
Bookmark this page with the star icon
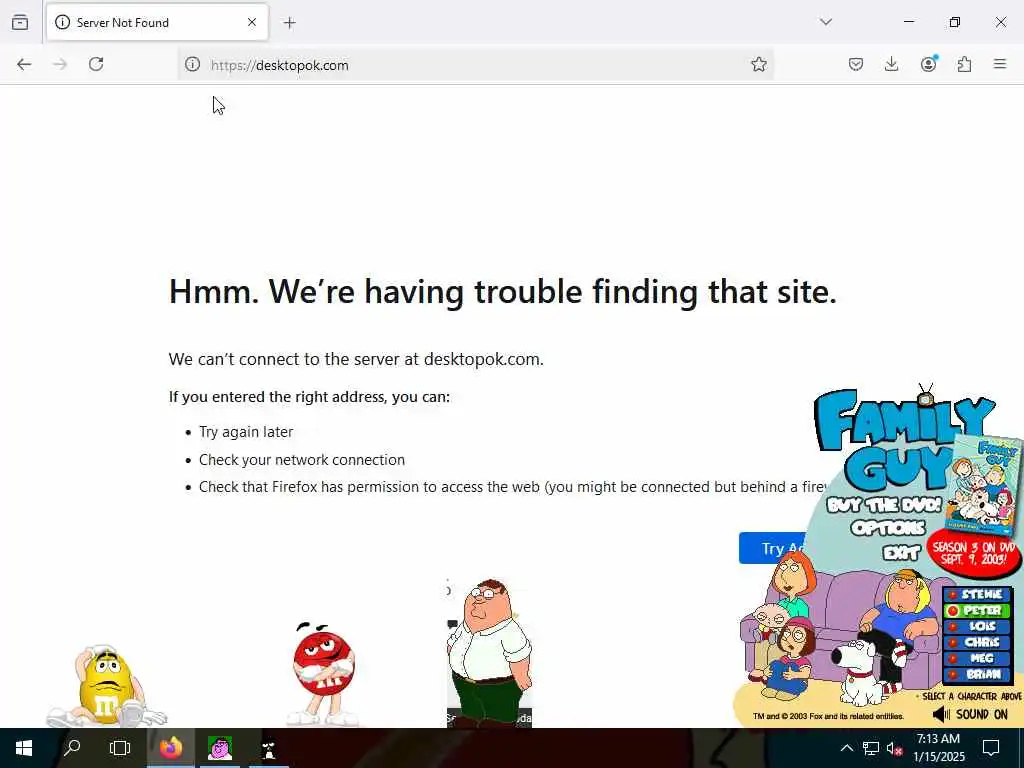click(758, 64)
